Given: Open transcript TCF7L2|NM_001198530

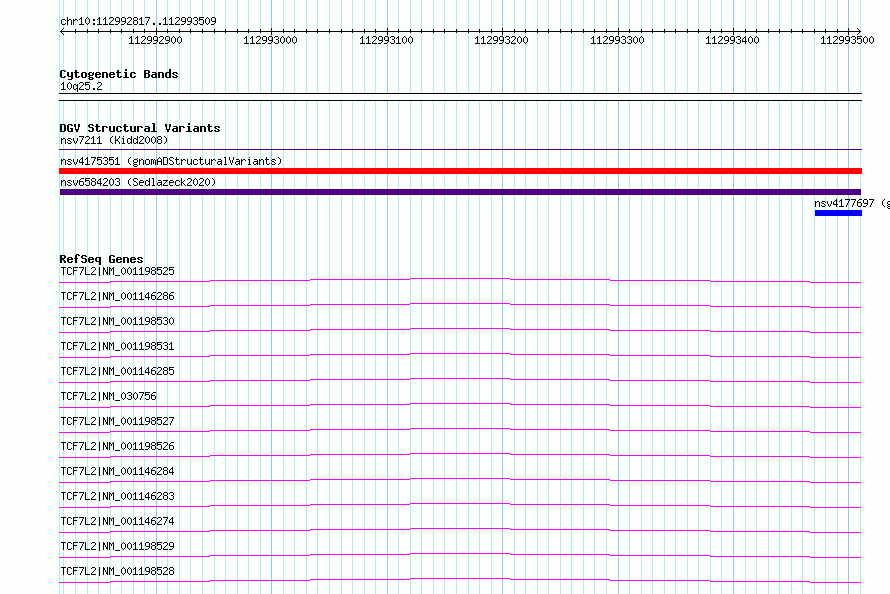Looking at the screenshot, I should click(117, 321).
